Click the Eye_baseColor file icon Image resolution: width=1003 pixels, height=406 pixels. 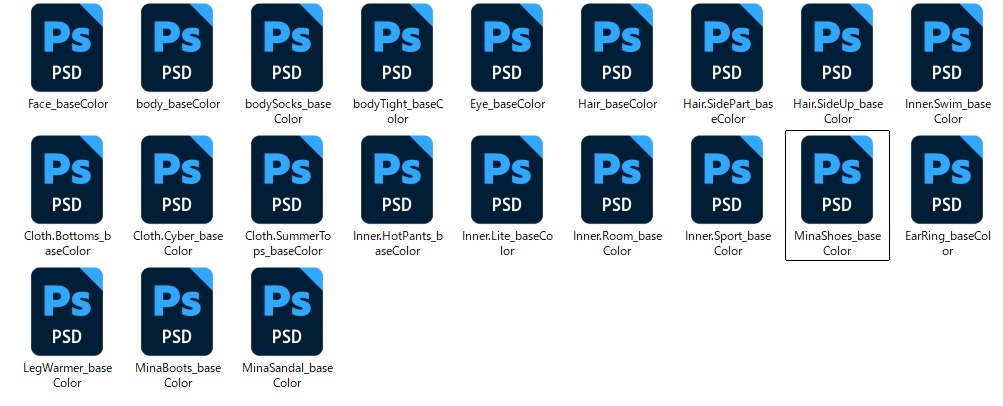[x=507, y=47]
